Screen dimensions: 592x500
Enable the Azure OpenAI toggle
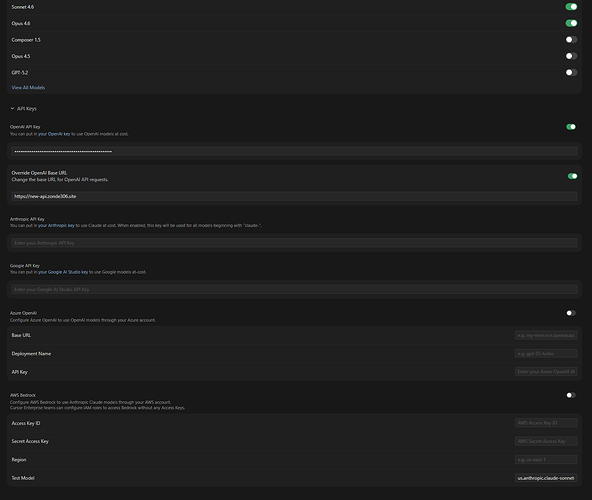[571, 313]
